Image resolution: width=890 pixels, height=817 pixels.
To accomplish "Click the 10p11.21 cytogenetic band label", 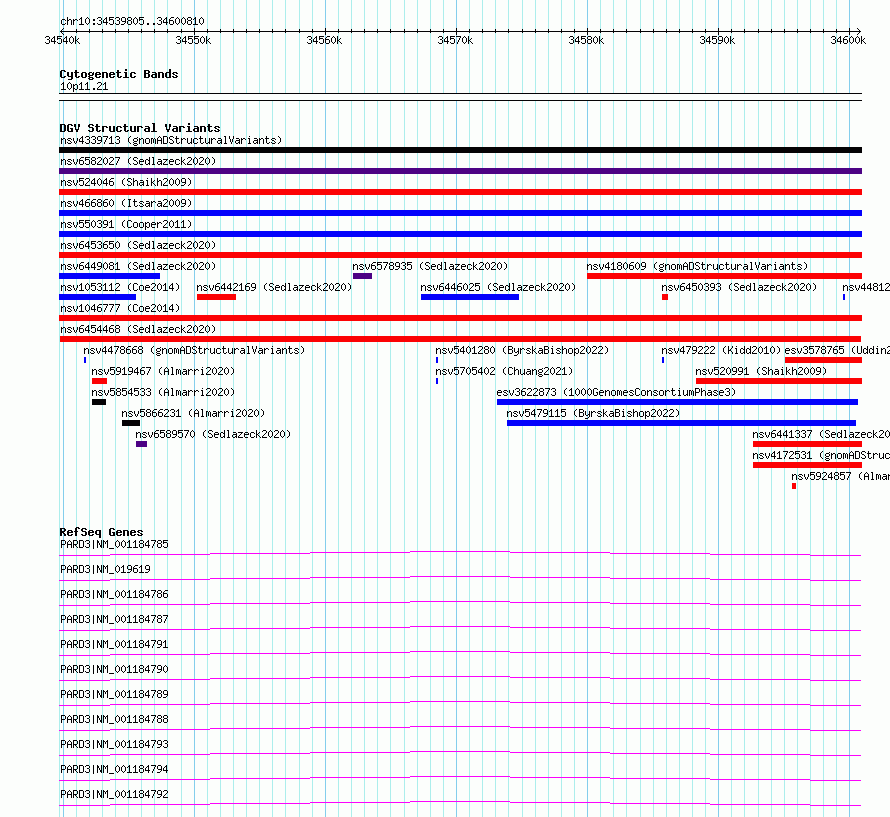I will (84, 86).
